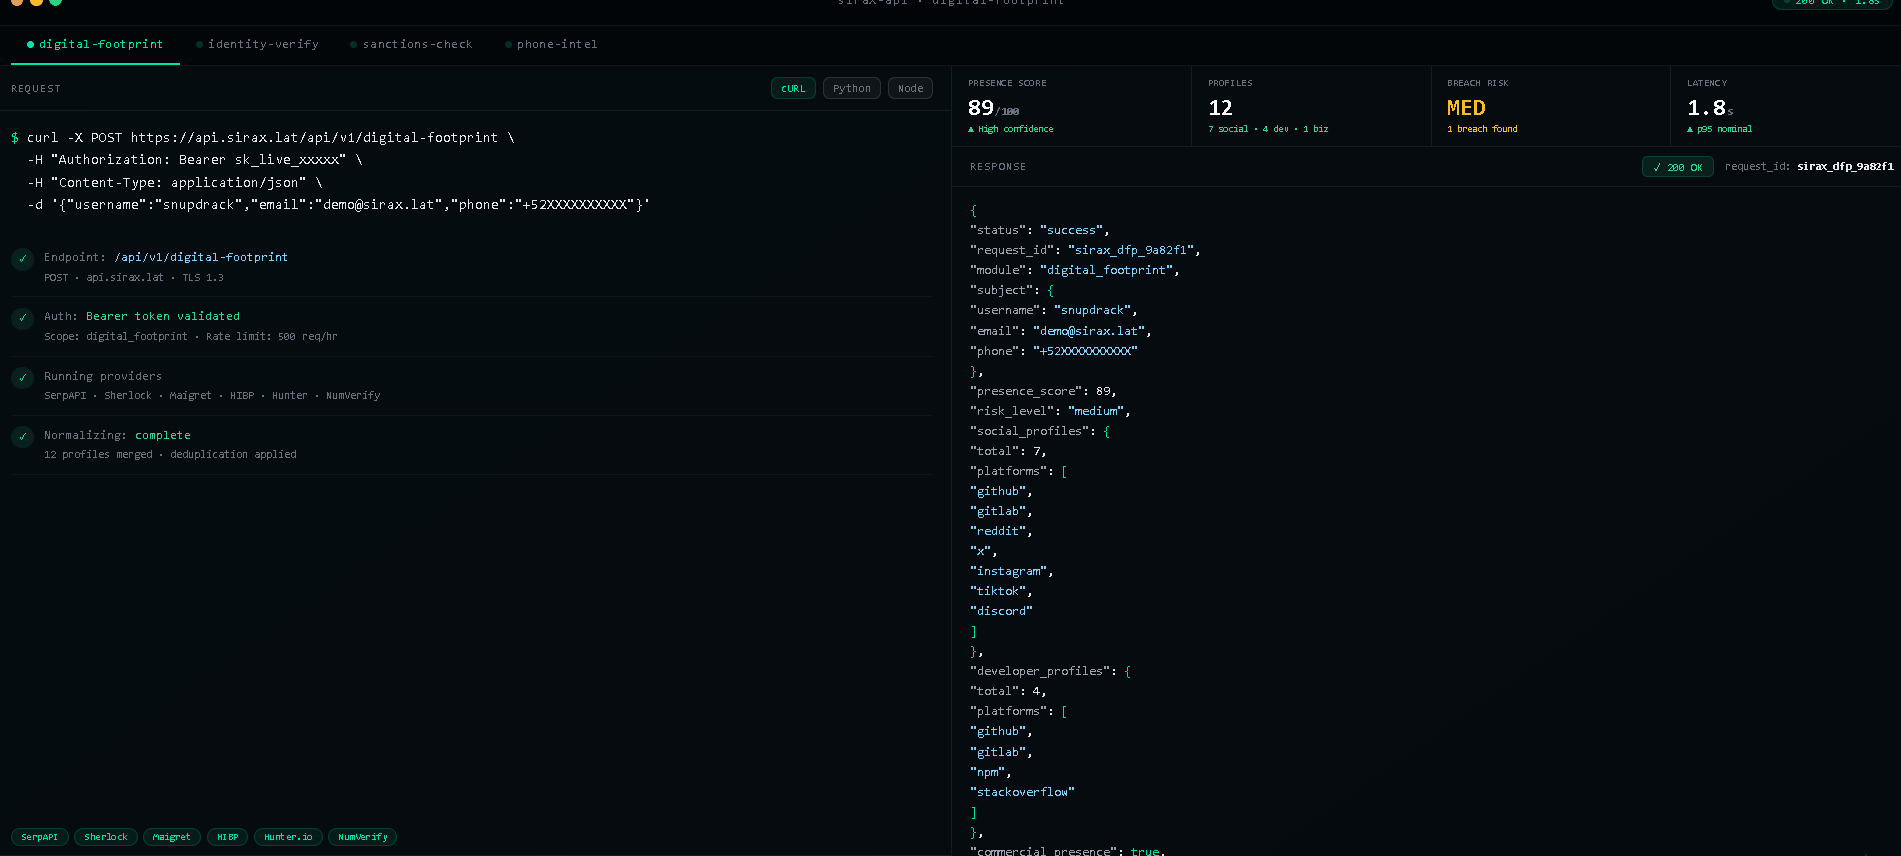The image size is (1901, 856).
Task: Click the "discord" platform entry
Action: [1001, 611]
